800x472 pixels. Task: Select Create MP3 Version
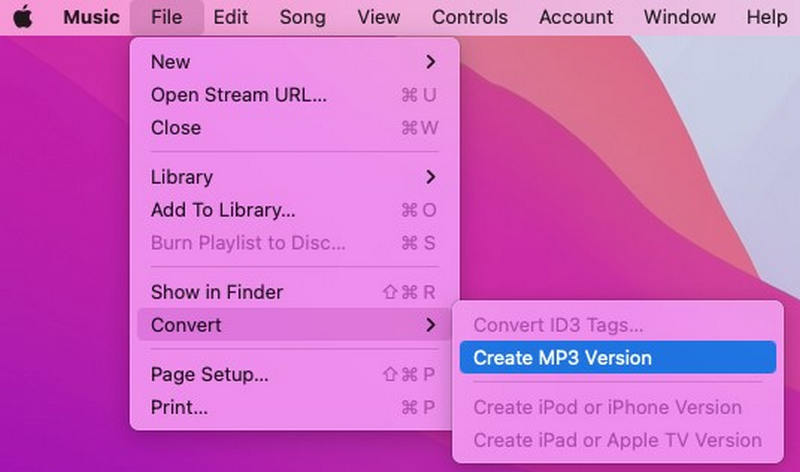pos(618,358)
